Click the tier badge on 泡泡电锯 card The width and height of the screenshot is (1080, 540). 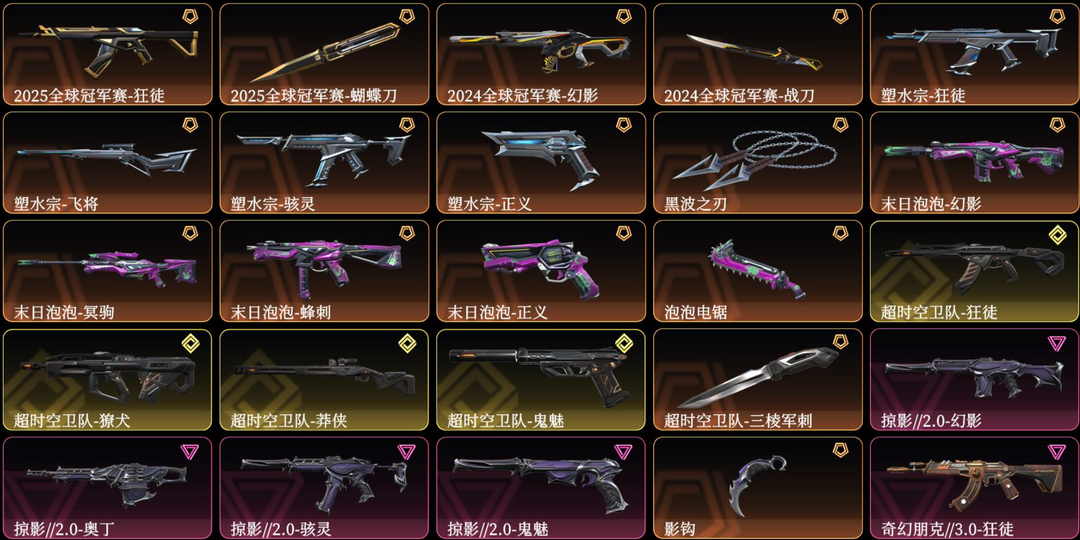(x=840, y=233)
